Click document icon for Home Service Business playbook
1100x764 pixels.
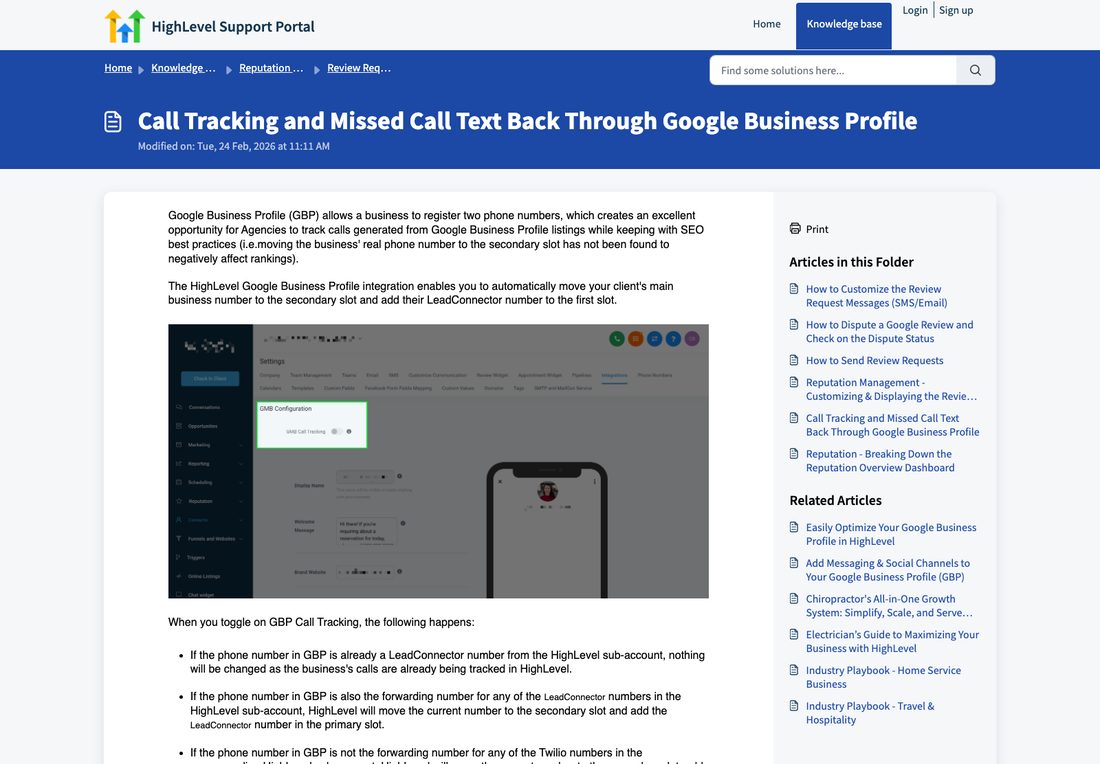(794, 670)
